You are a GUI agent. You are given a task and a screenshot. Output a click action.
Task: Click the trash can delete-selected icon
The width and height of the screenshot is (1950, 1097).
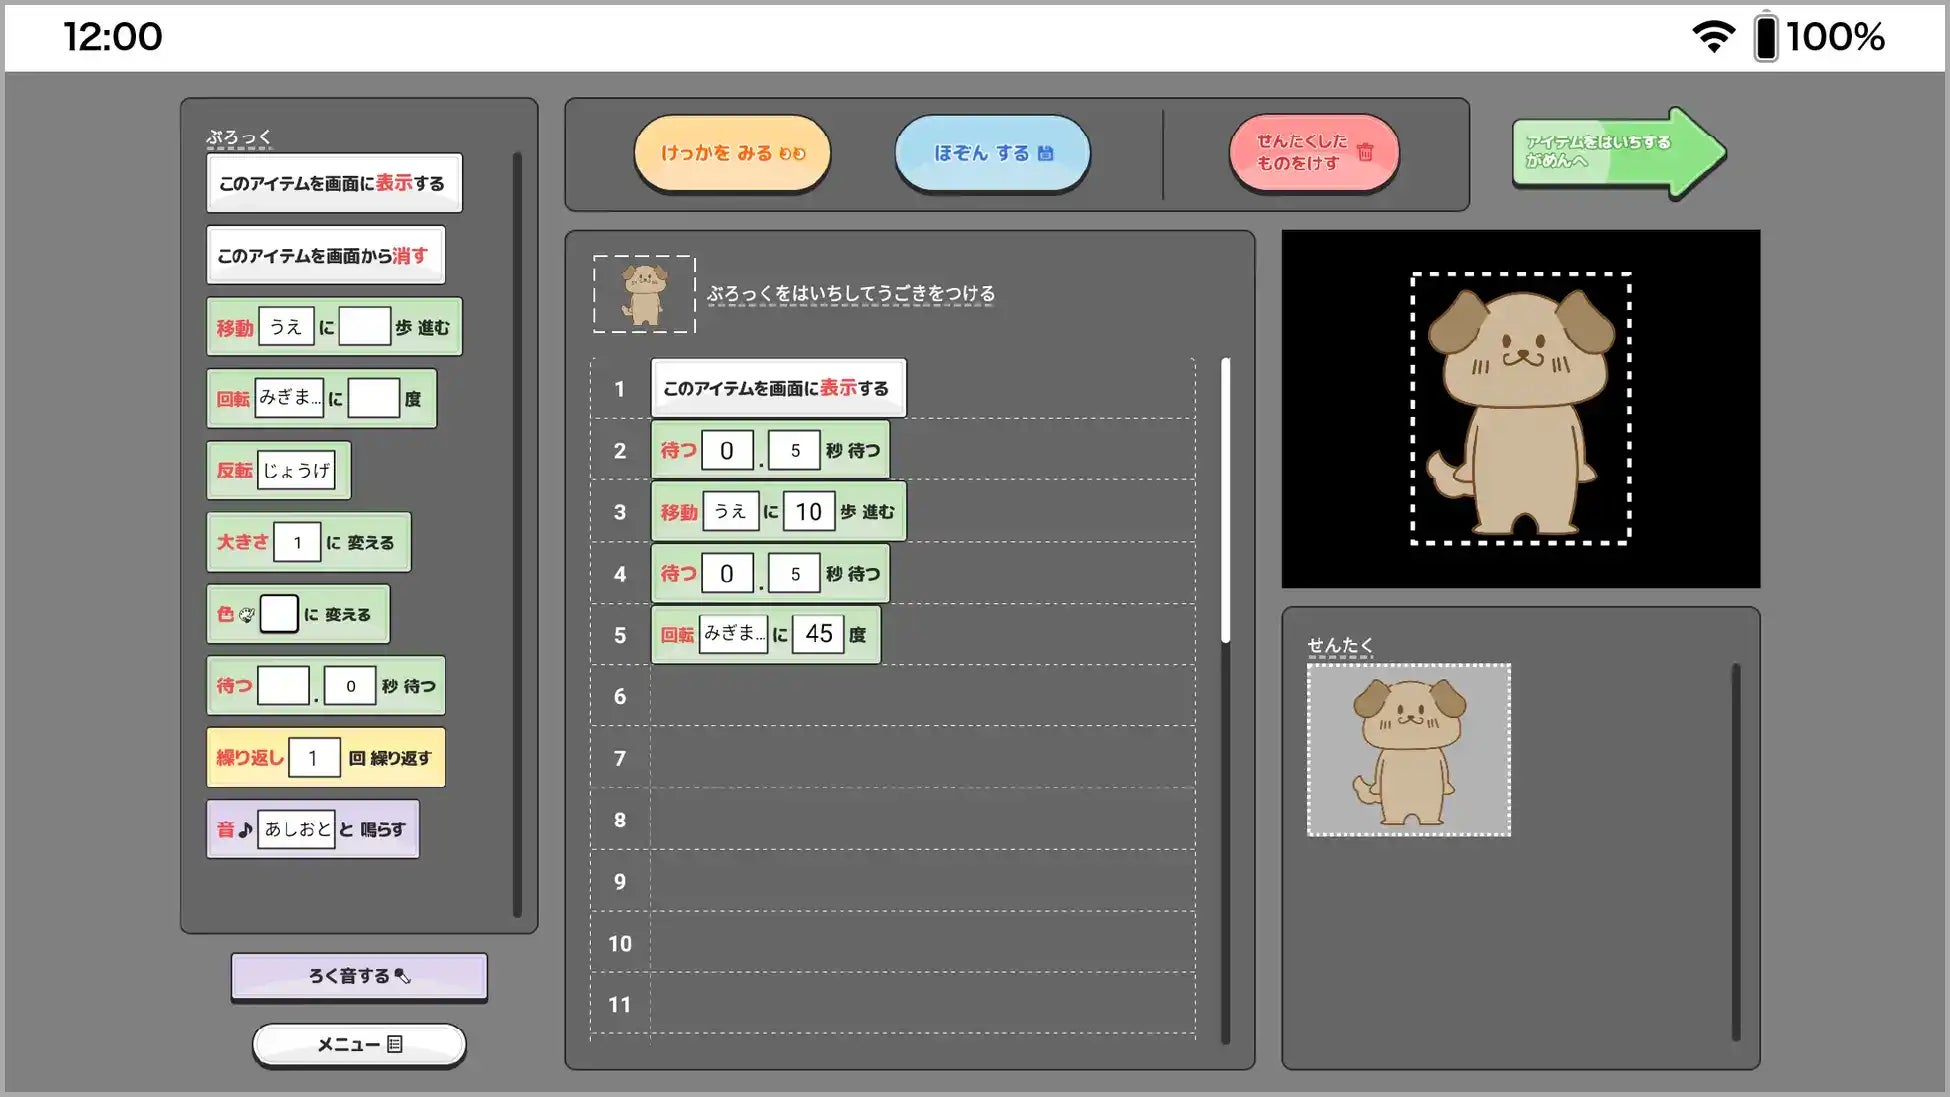click(1365, 152)
